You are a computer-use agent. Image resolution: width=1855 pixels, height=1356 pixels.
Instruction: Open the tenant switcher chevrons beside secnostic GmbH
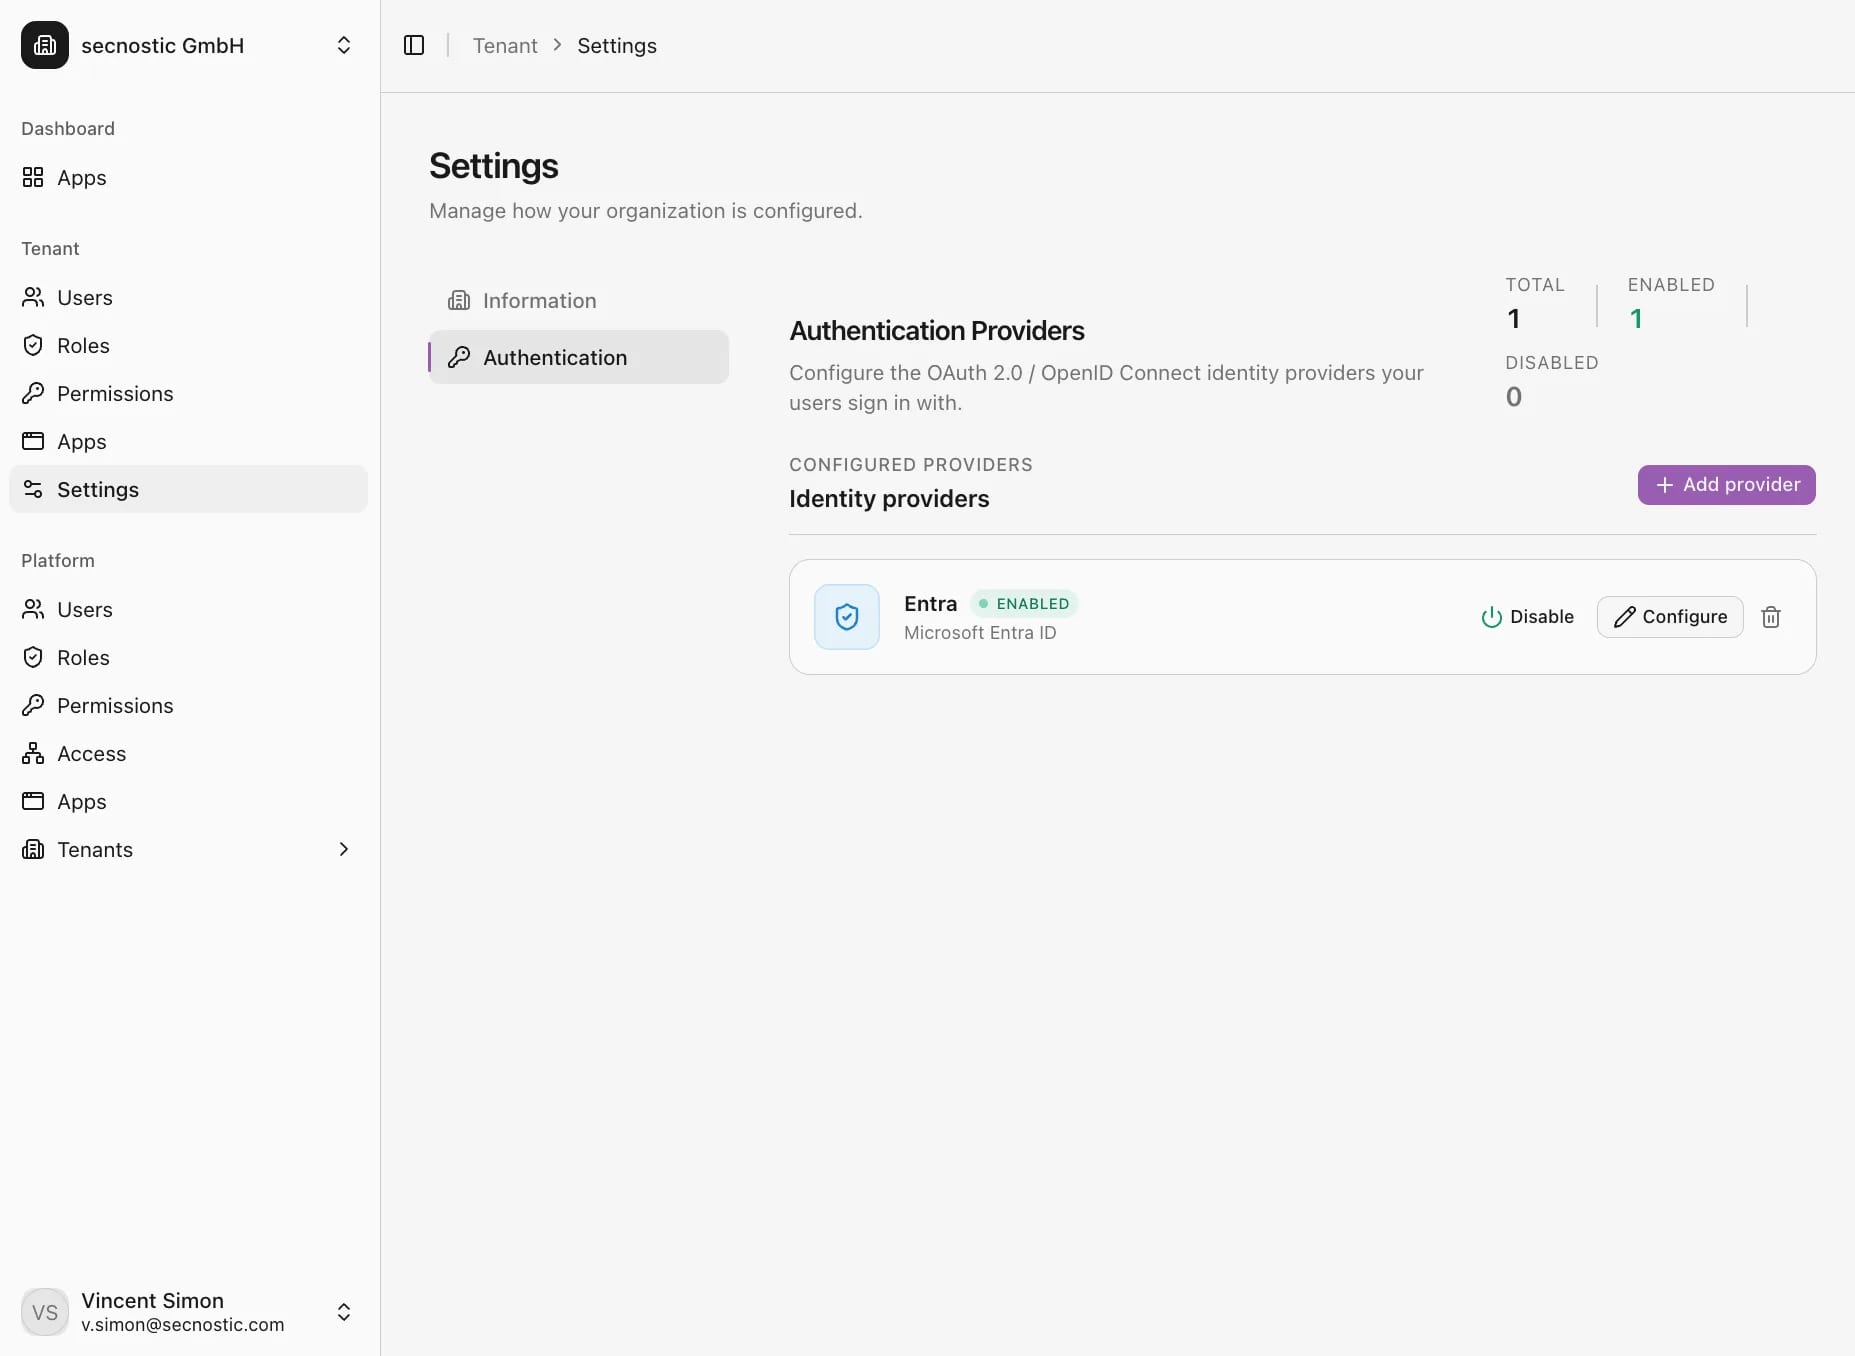(x=343, y=45)
